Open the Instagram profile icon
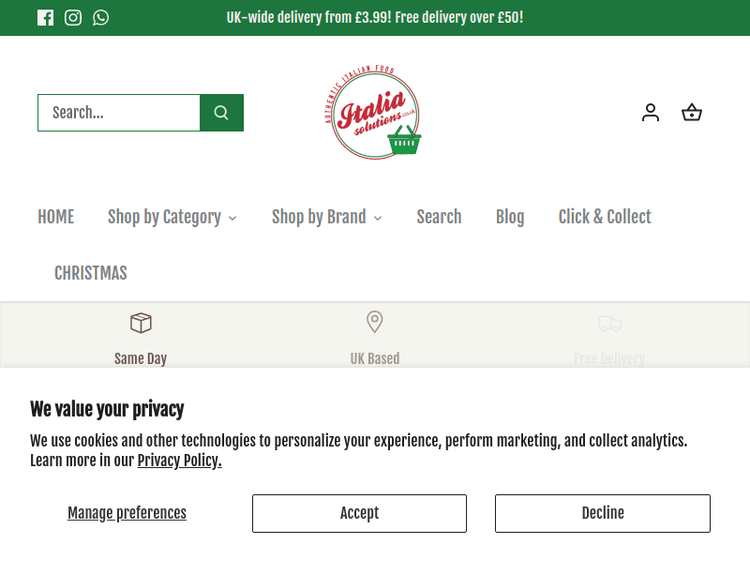Image resolution: width=750 pixels, height=563 pixels. [x=73, y=17]
